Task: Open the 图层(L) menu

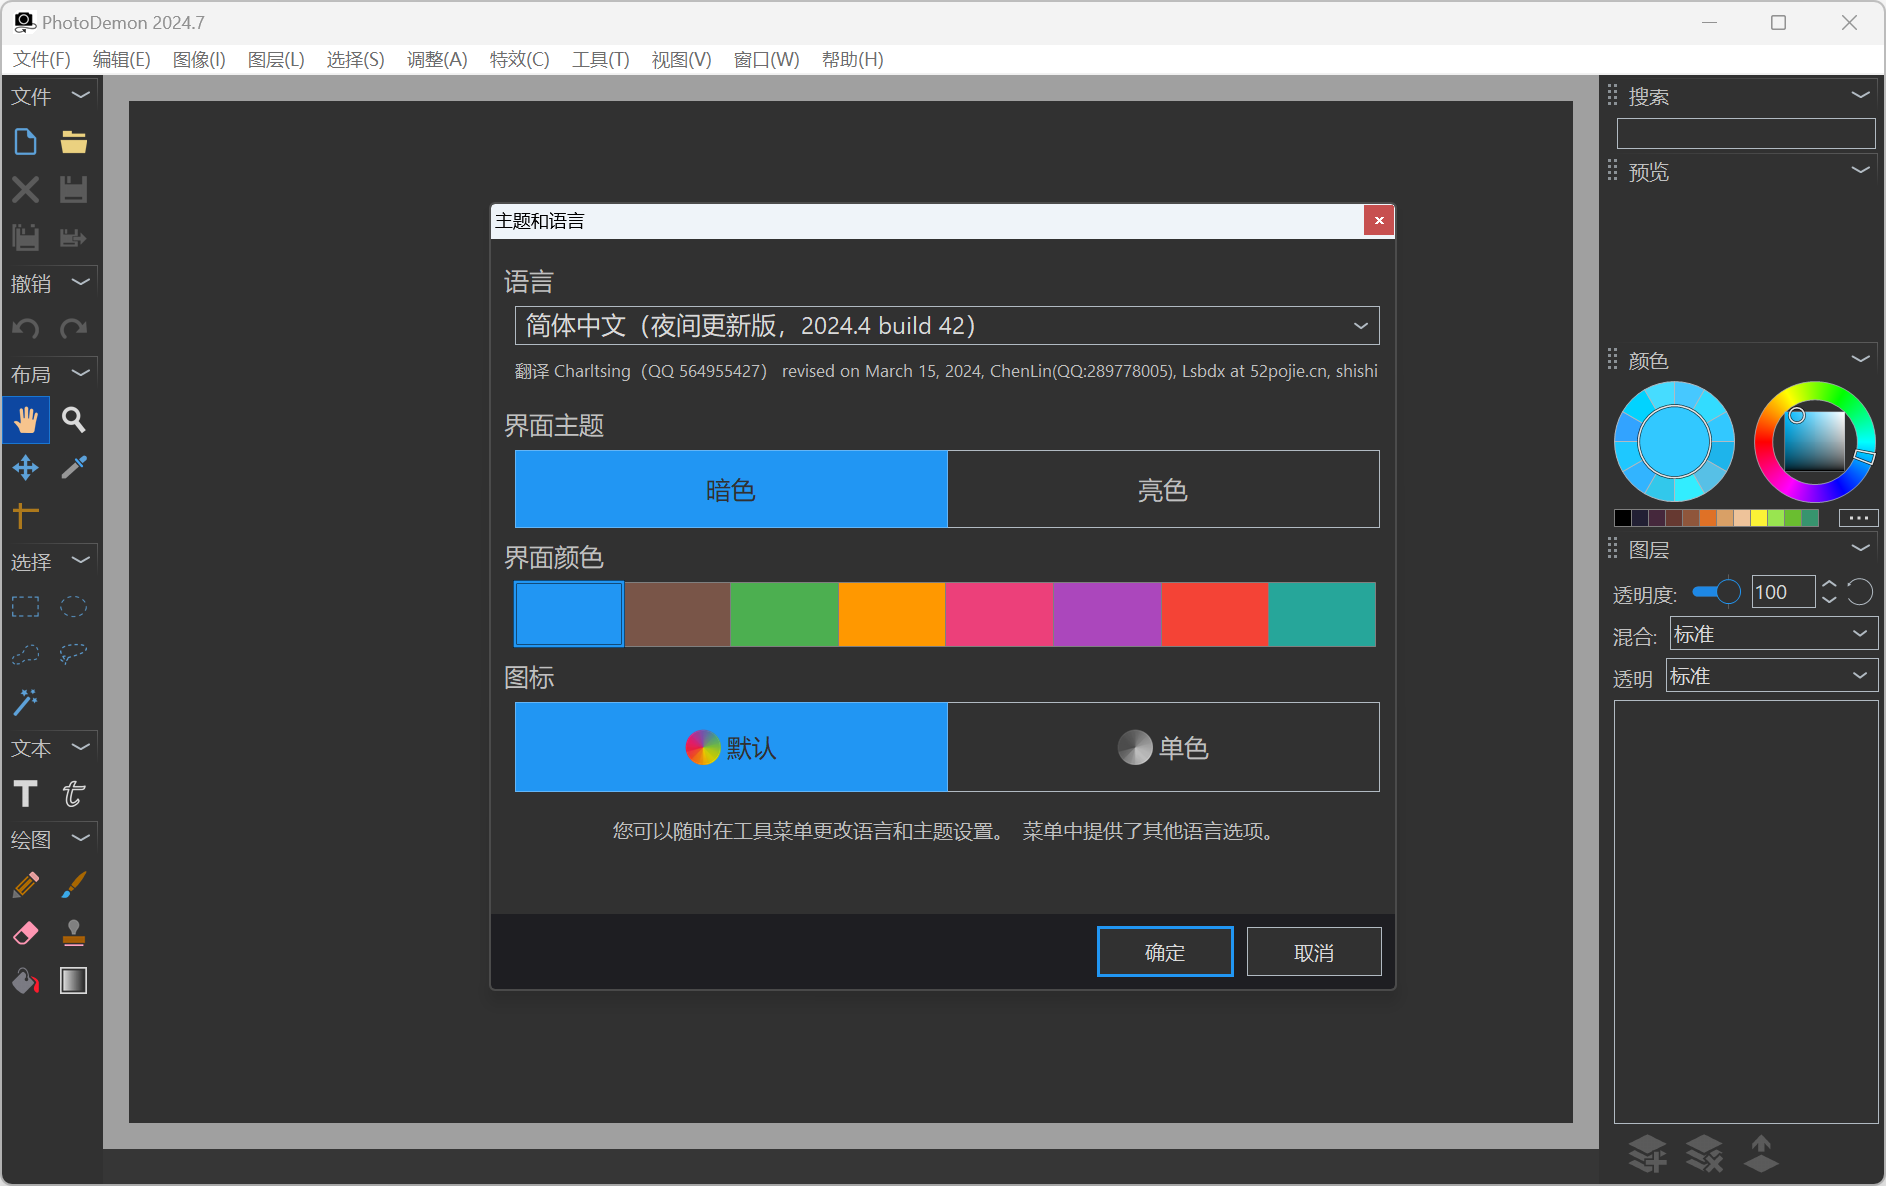Action: point(276,59)
